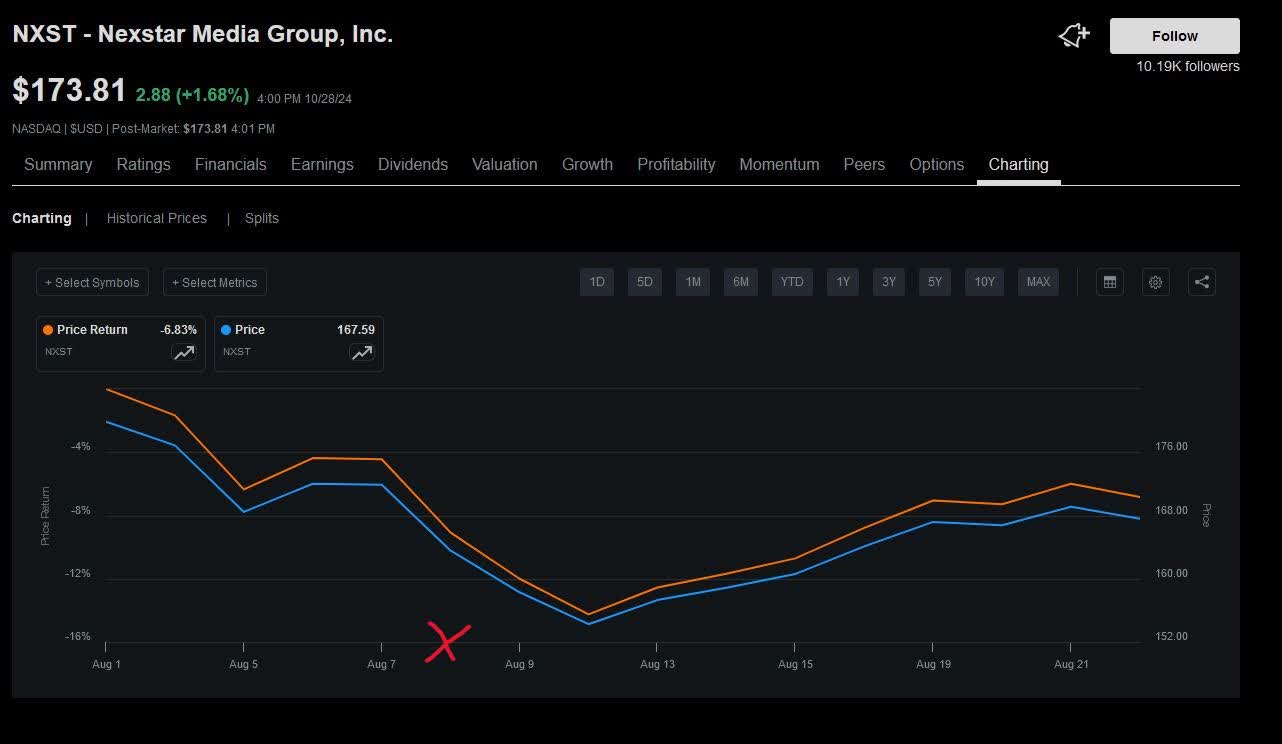Viewport: 1282px width, 744px height.
Task: Click the price alert bell icon
Action: (1073, 36)
